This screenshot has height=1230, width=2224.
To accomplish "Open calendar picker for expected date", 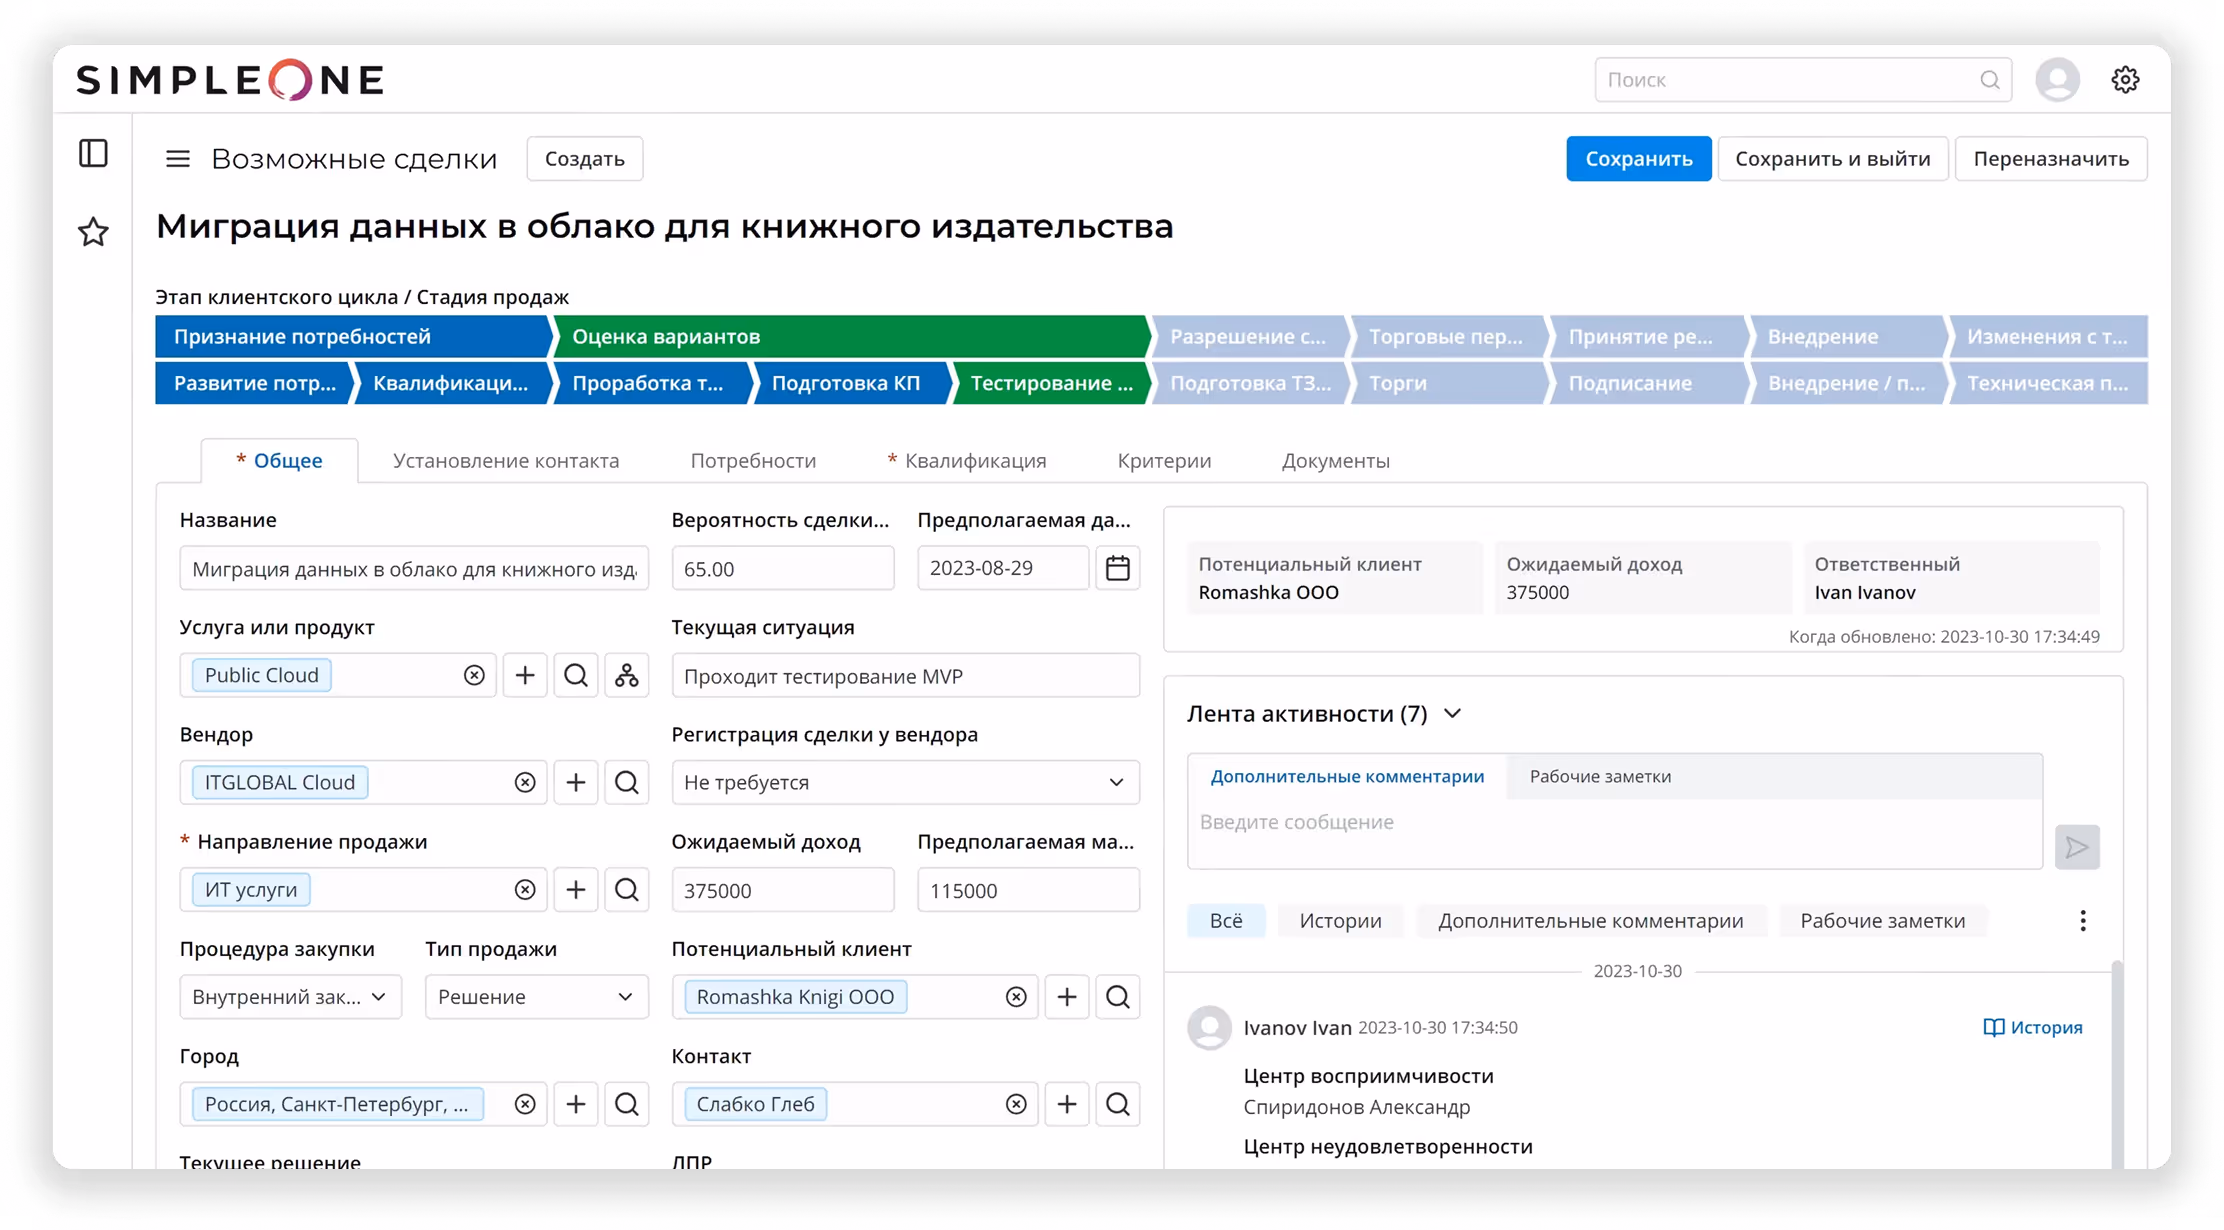I will tap(1117, 568).
